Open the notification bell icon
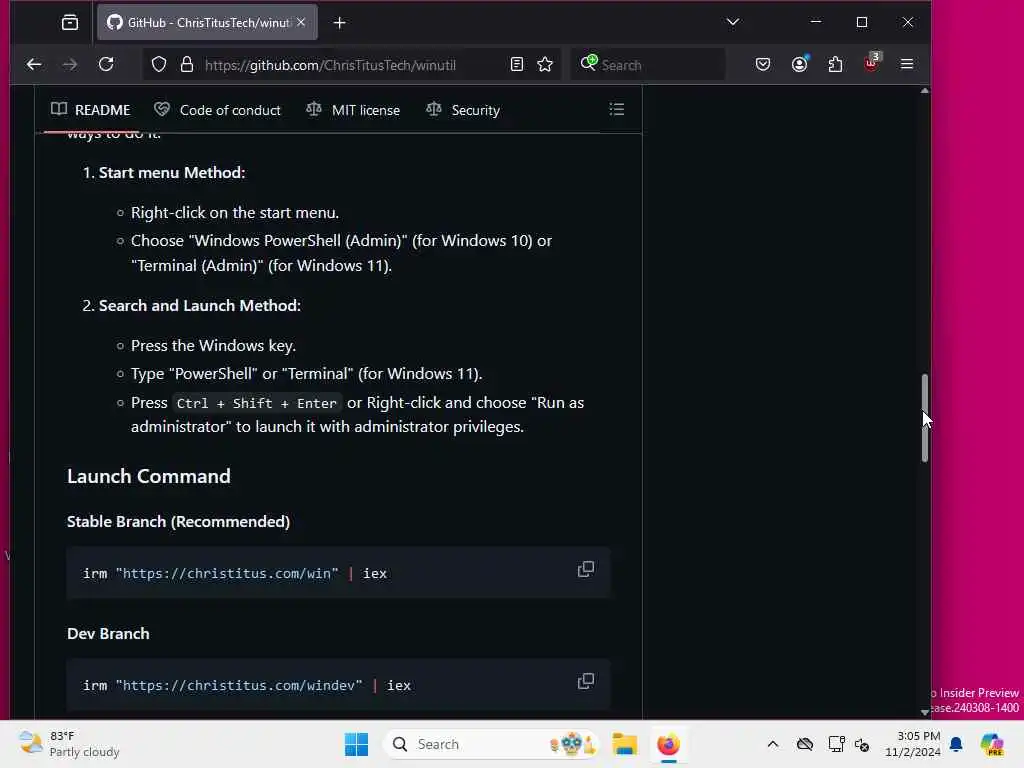Viewport: 1024px width, 768px height. point(956,744)
